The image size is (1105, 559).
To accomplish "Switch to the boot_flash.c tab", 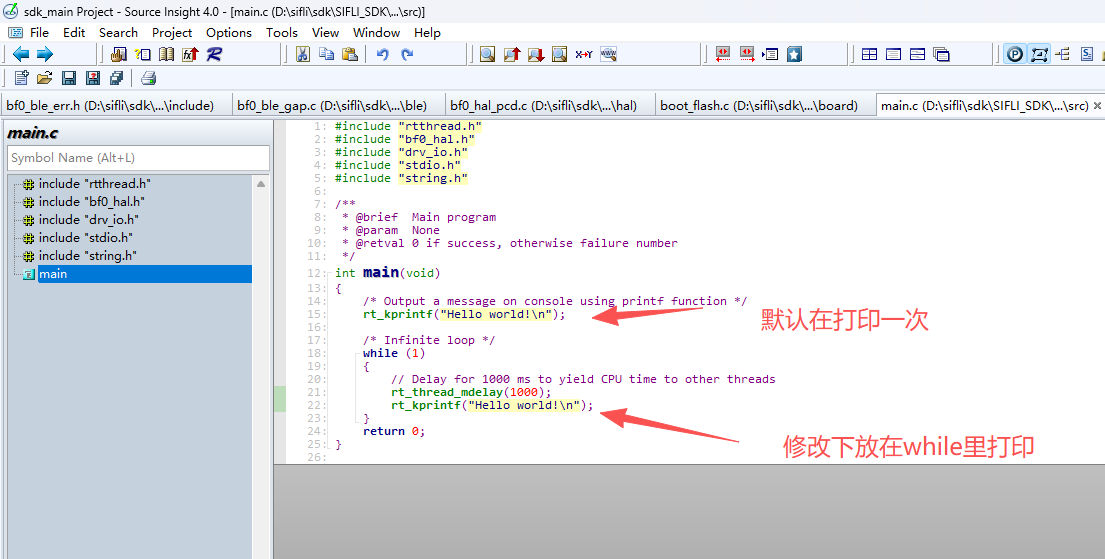I will [x=759, y=105].
